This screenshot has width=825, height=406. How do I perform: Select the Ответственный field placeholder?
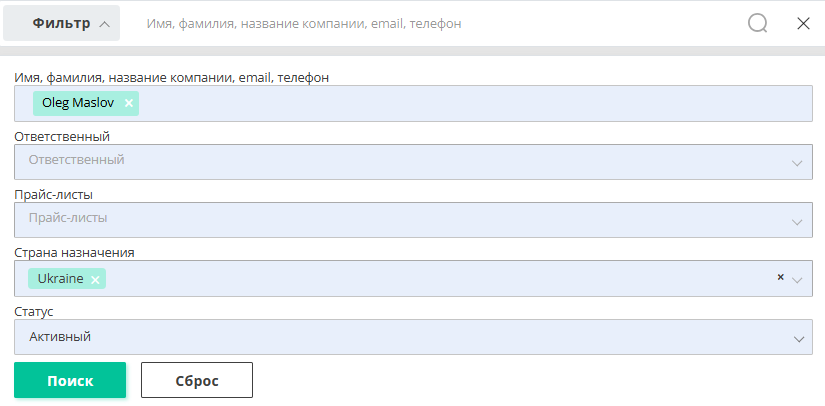(x=76, y=160)
